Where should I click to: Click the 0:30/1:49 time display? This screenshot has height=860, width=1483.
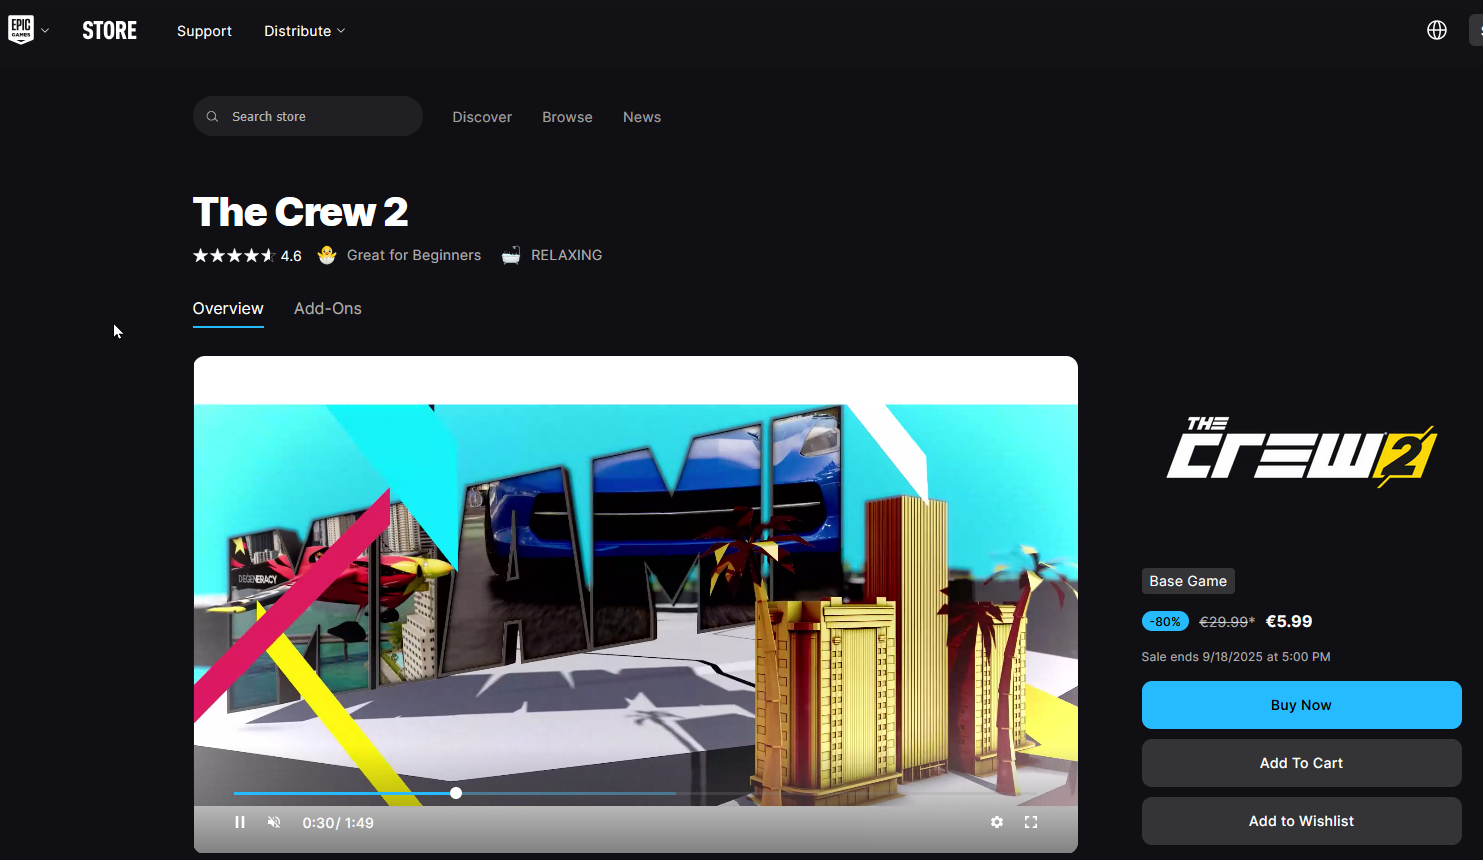338,823
